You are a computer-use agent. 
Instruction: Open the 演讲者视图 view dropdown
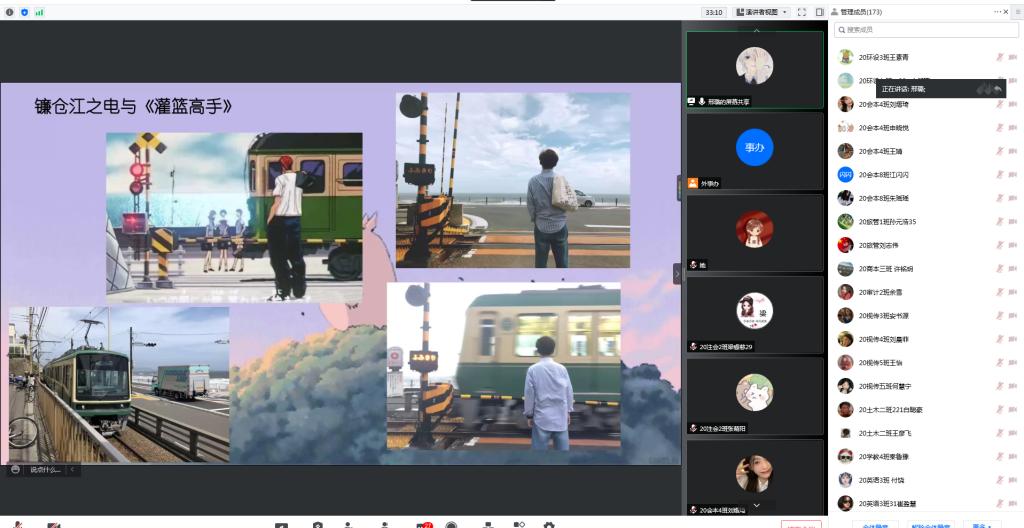(x=761, y=12)
